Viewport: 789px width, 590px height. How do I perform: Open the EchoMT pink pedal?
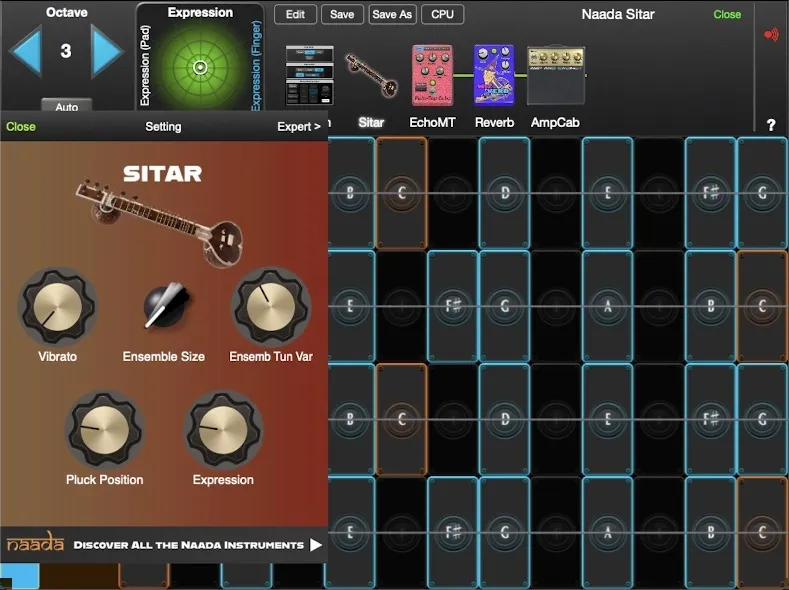432,75
